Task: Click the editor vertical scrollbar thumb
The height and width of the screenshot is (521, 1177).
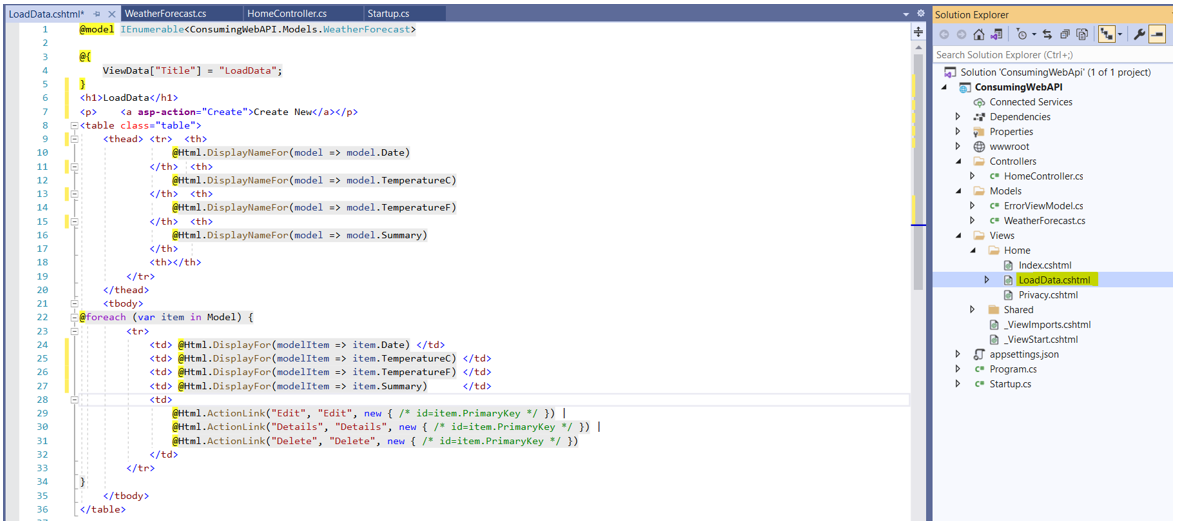Action: click(x=918, y=171)
